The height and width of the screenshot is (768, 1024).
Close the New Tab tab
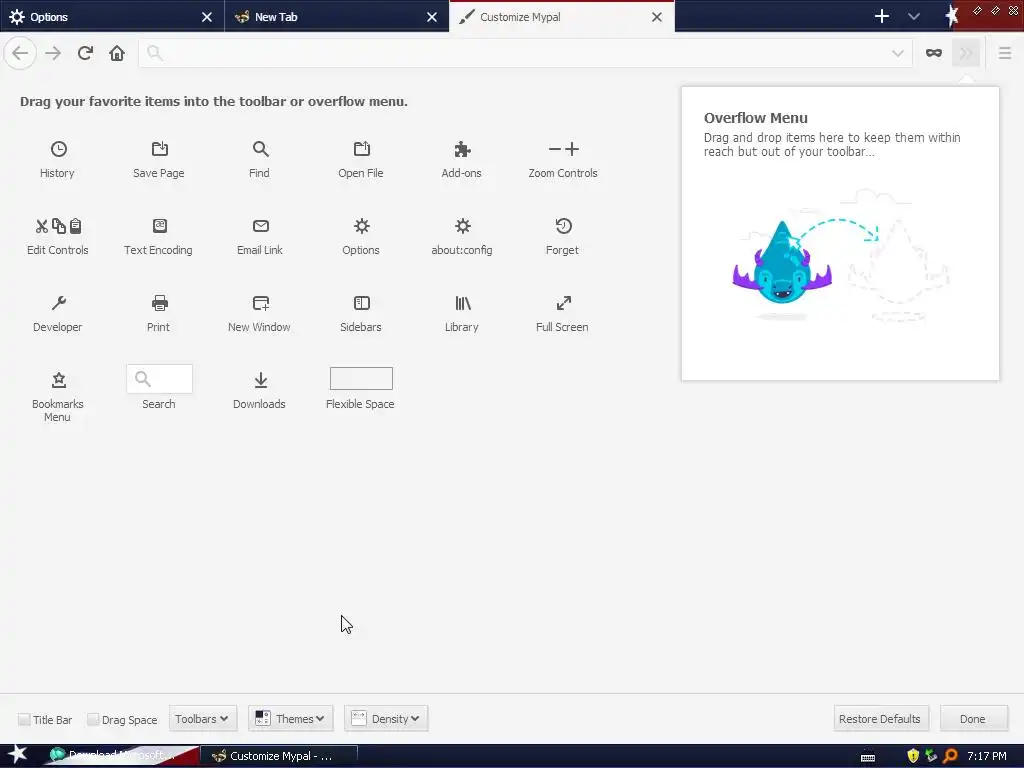(x=432, y=17)
